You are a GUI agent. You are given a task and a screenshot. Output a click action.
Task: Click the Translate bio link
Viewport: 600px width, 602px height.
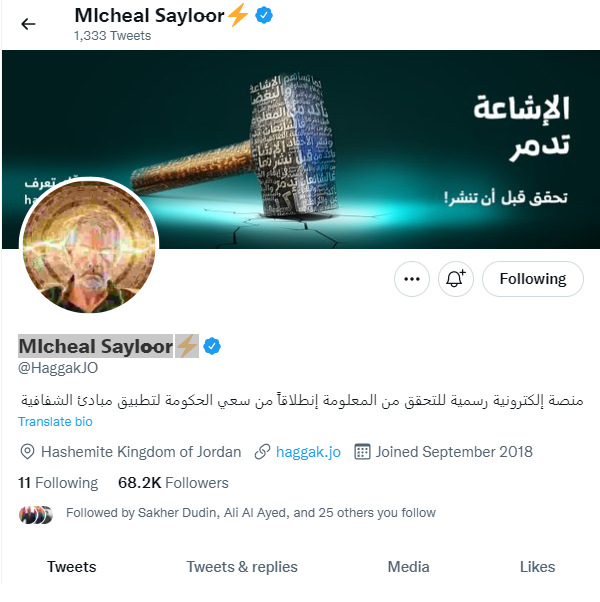[x=55, y=422]
